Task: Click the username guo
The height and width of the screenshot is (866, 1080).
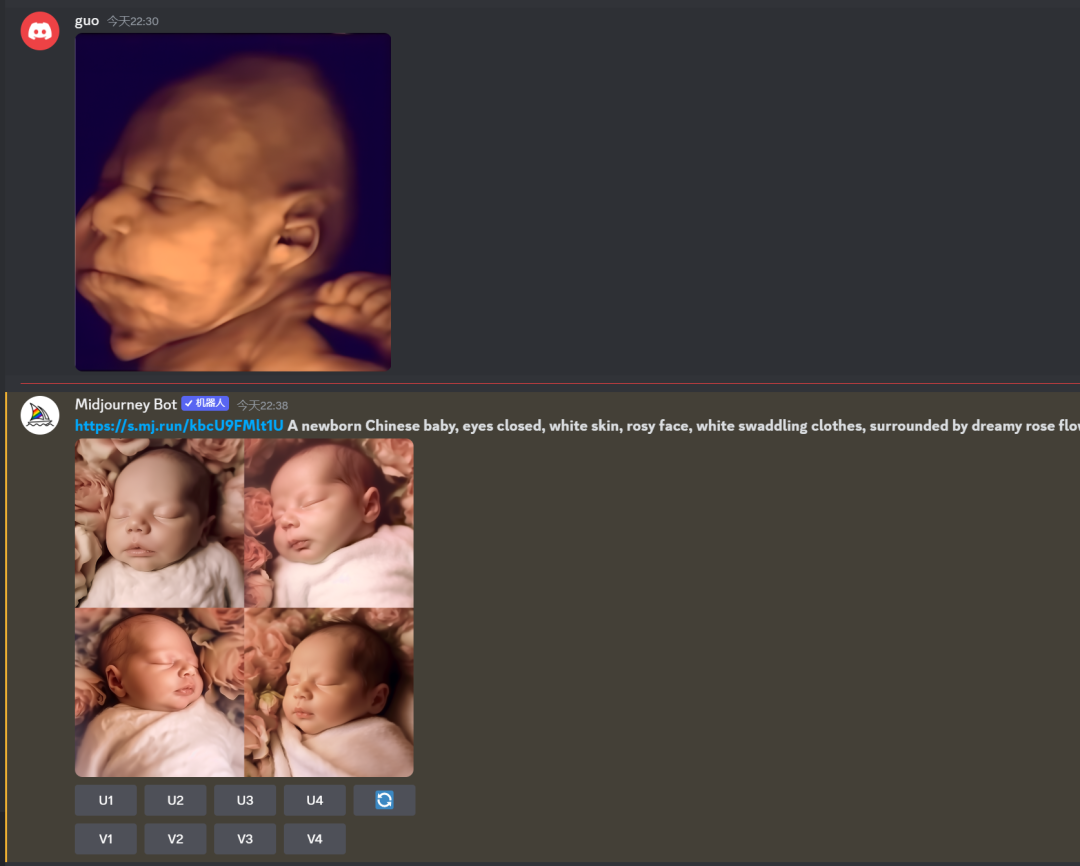Action: [87, 21]
